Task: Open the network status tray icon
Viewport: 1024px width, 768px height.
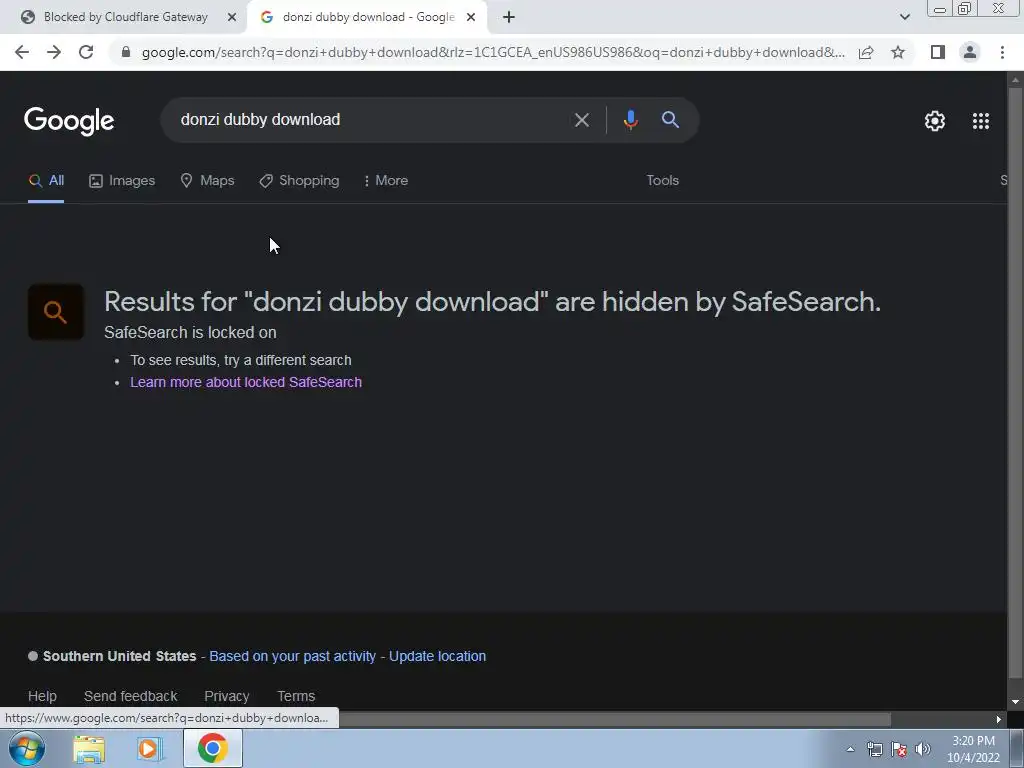Action: [874, 749]
